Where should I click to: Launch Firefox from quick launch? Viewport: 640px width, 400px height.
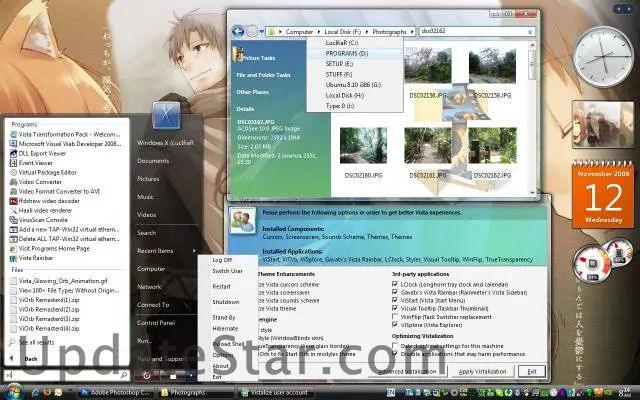(x=47, y=393)
